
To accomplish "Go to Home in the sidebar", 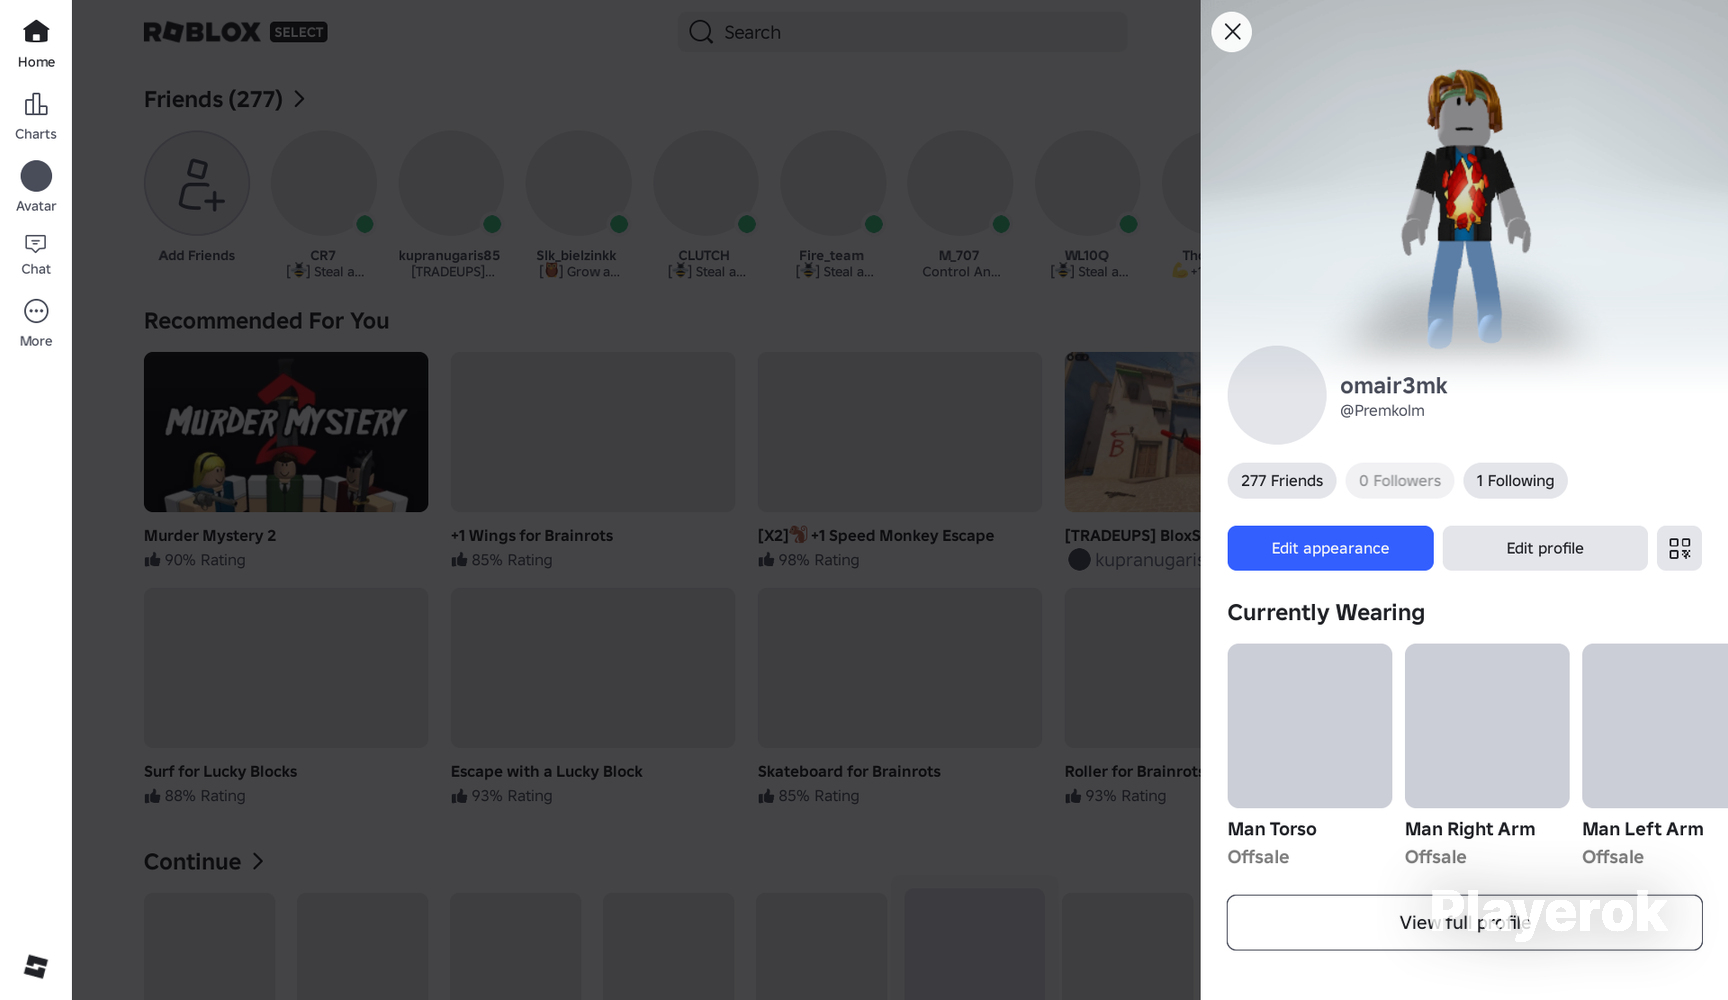I will click(x=36, y=45).
